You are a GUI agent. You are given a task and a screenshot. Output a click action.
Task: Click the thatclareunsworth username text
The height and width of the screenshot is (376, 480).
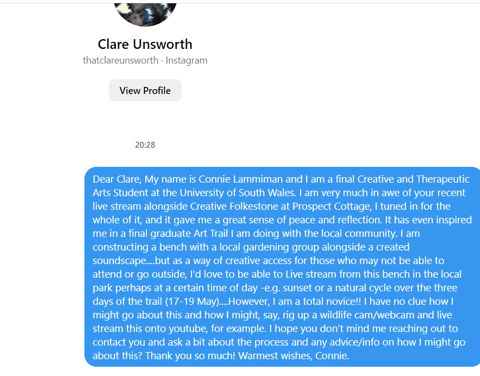click(x=121, y=60)
